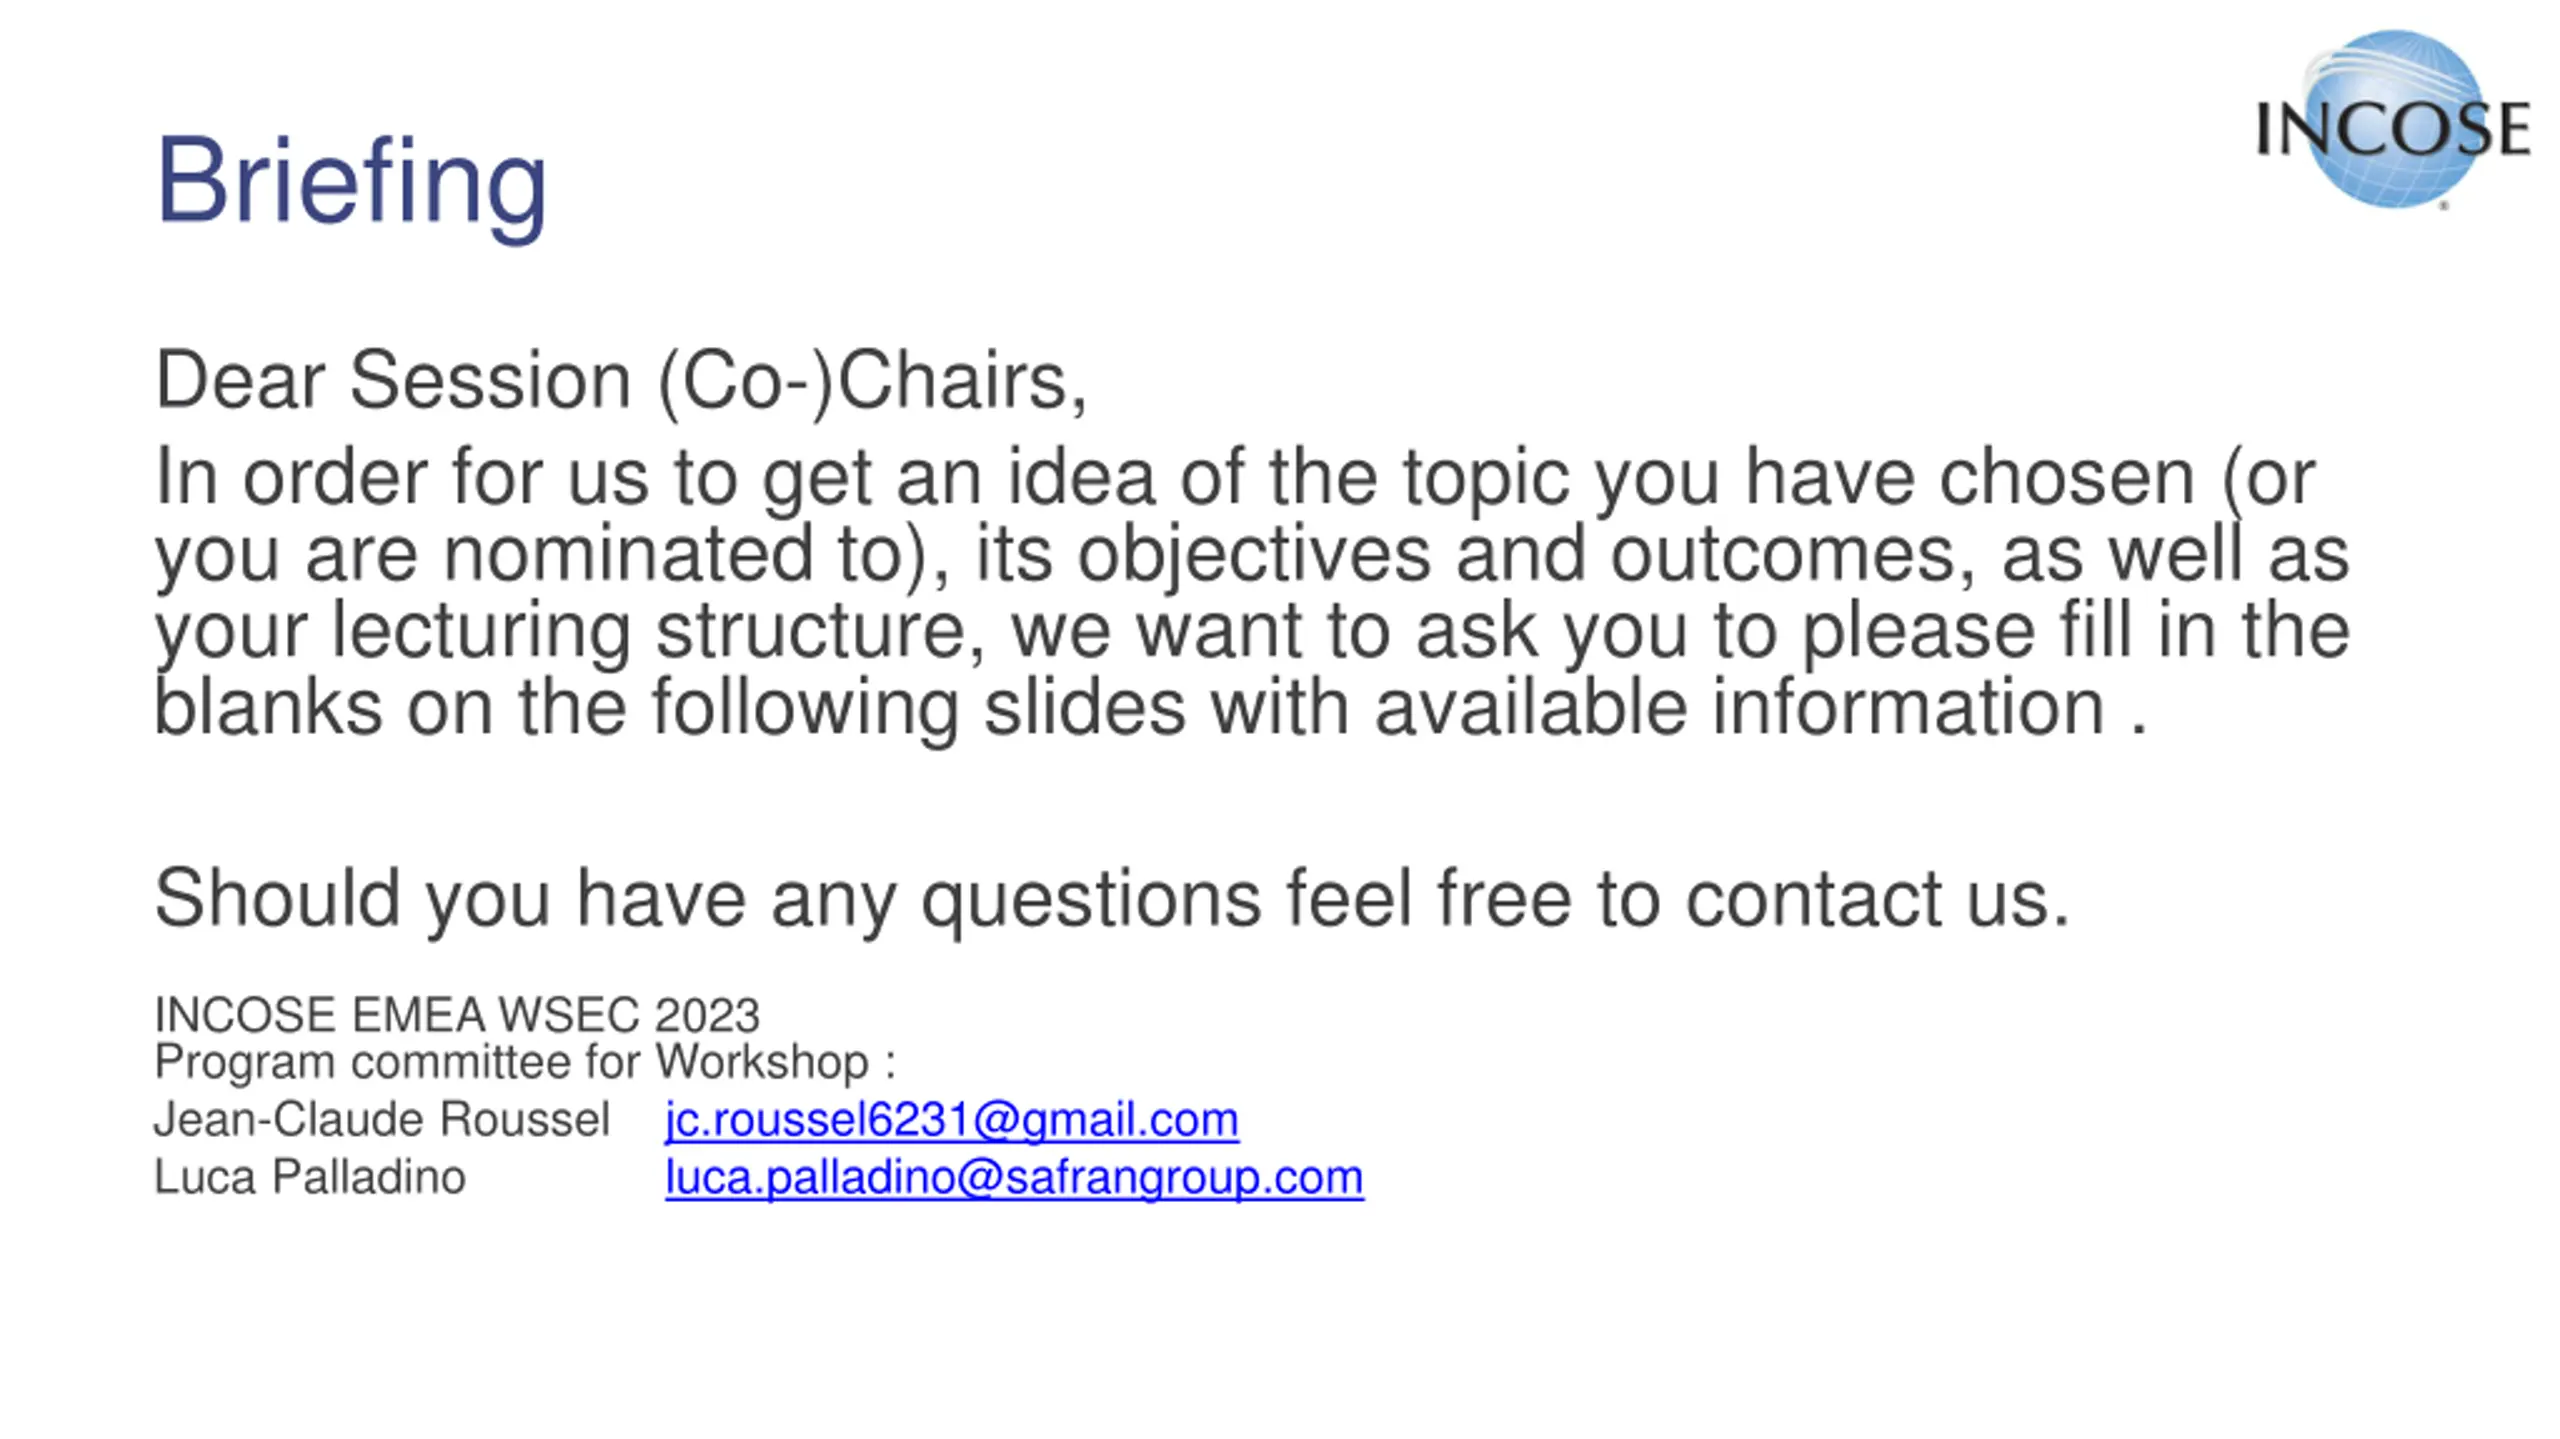Click the Dear Session (Co-)Chairs greeting
Screen dimensions: 2560x1439
coord(621,381)
